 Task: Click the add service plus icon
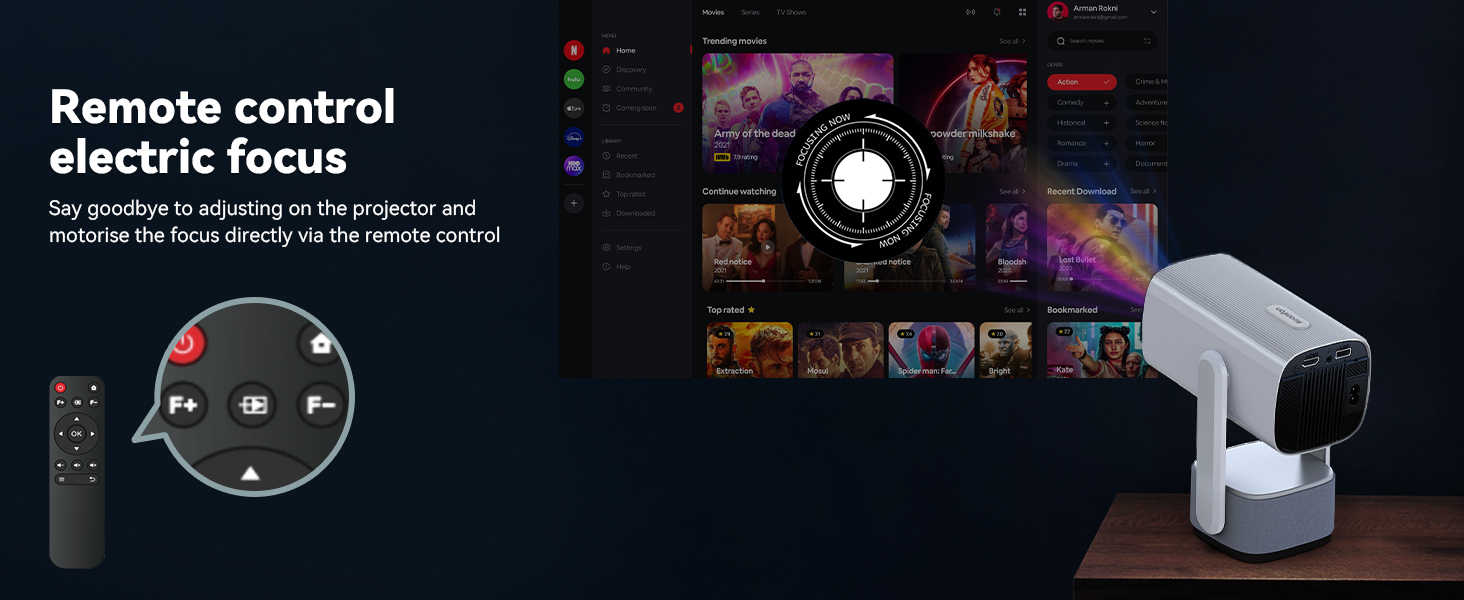point(574,203)
